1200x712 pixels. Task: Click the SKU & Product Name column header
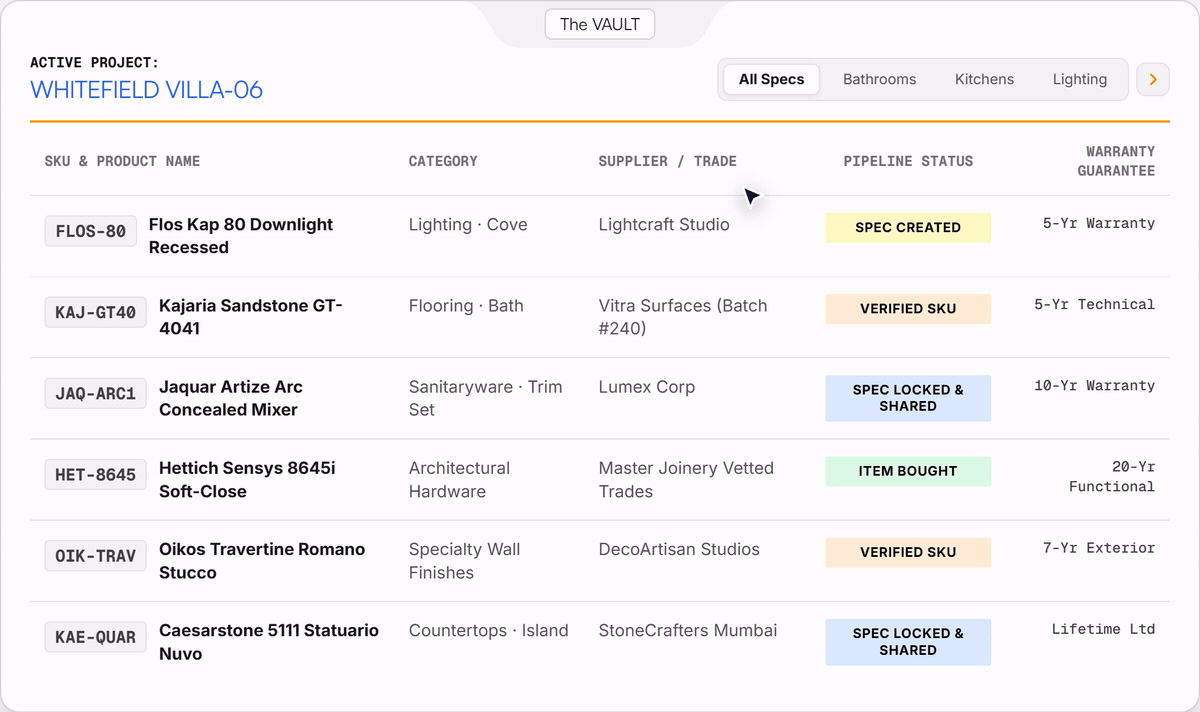(x=122, y=161)
